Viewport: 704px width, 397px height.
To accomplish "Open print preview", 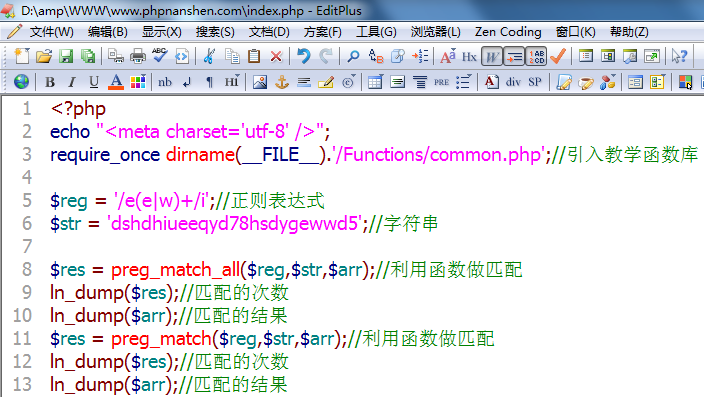I will pyautogui.click(x=116, y=57).
